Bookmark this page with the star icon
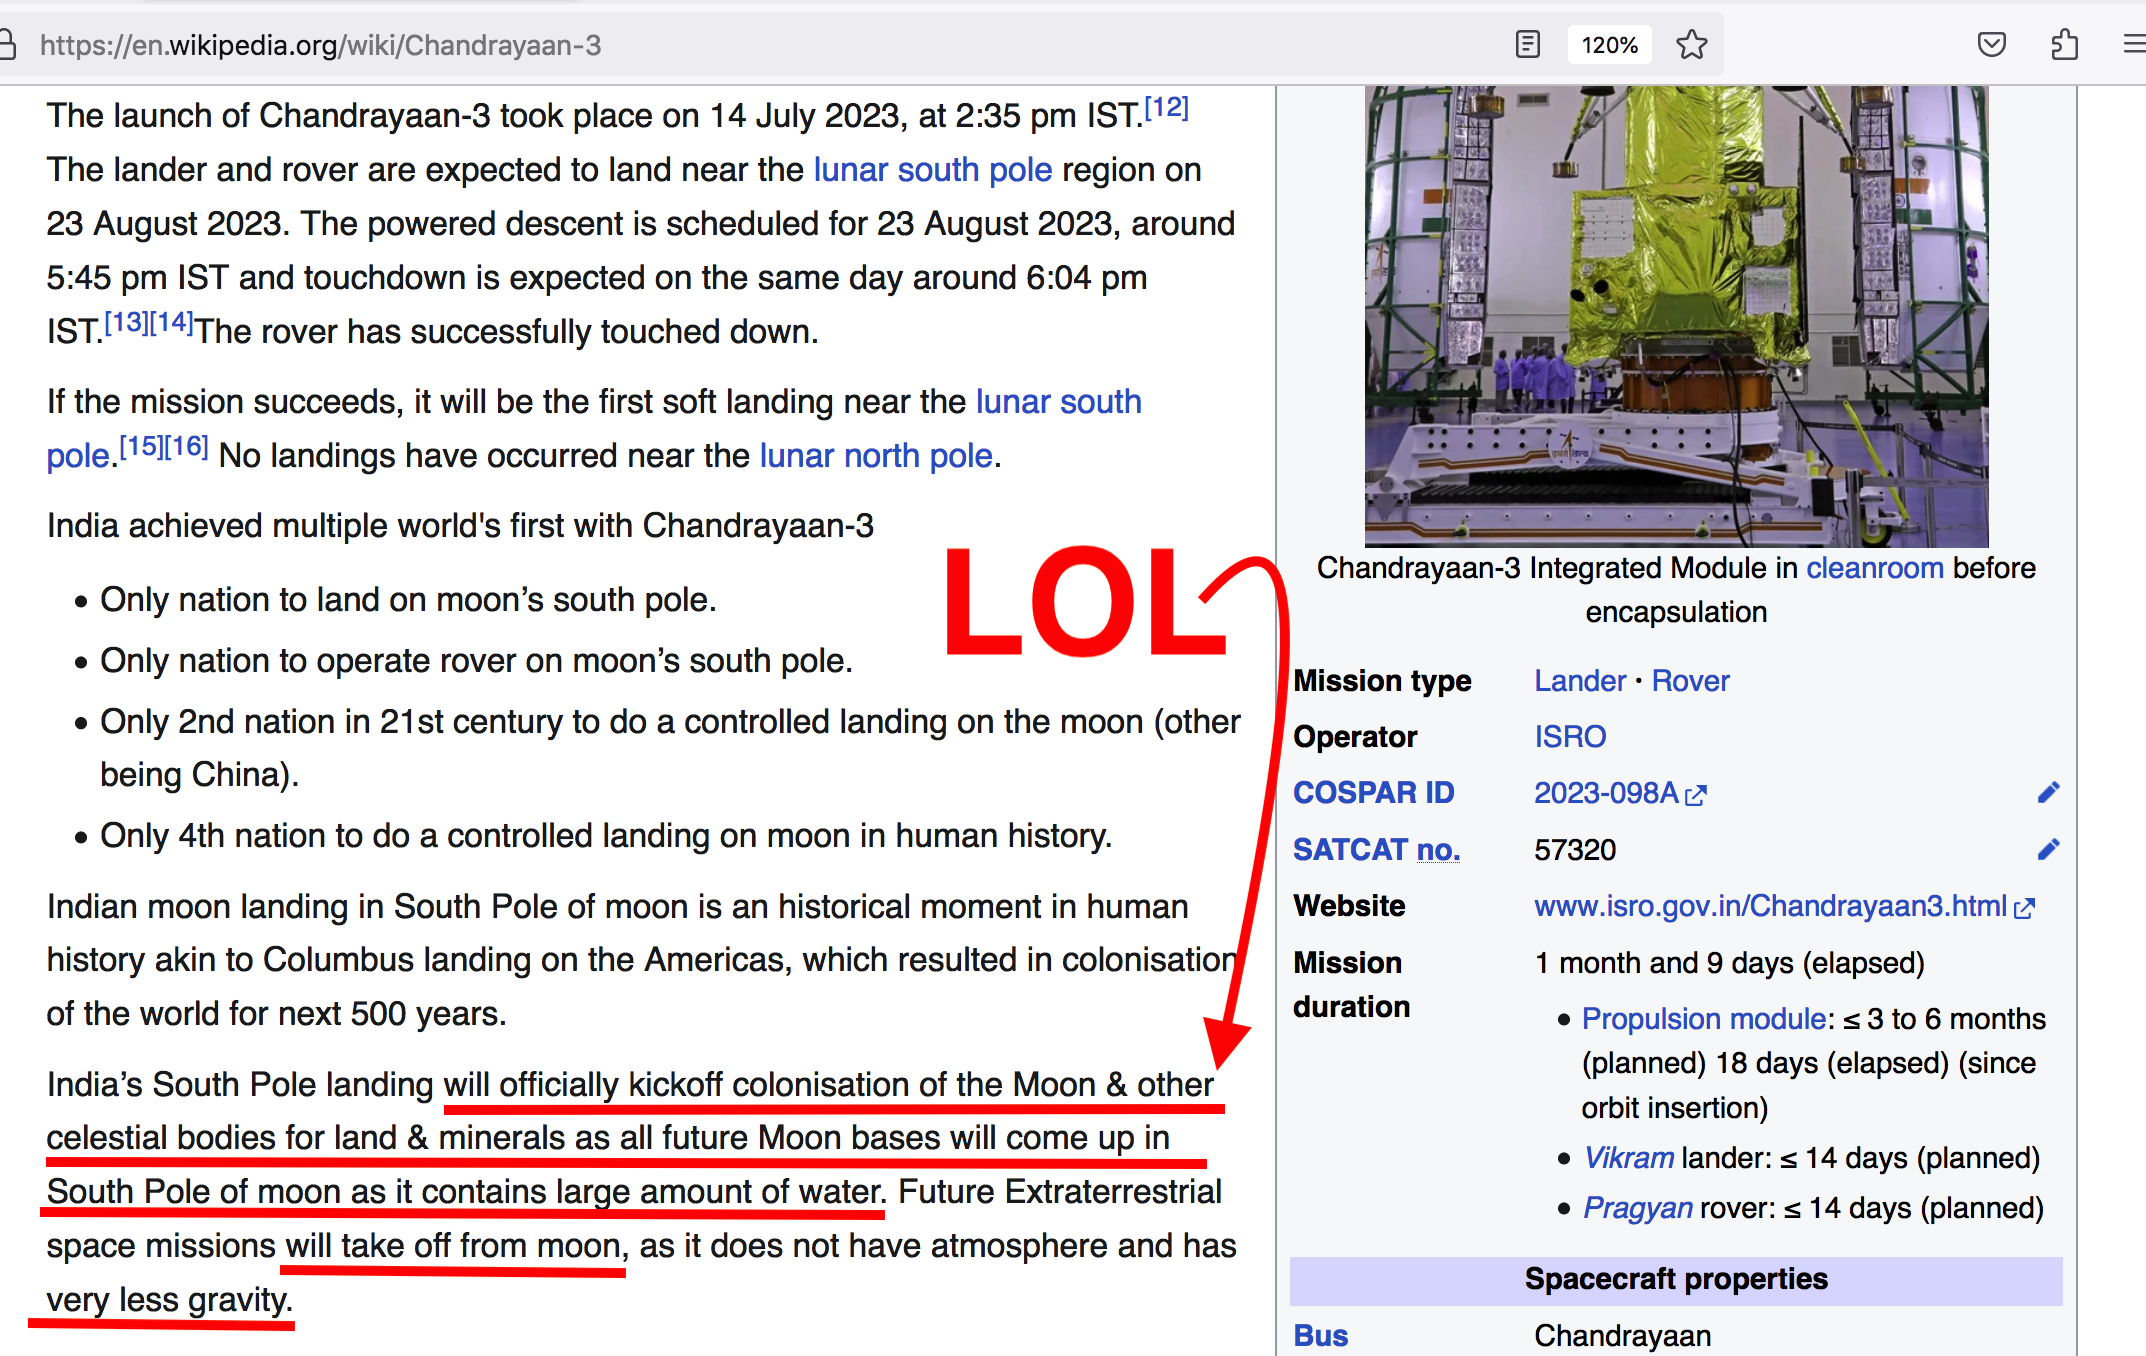Viewport: 2146px width, 1356px height. [x=1692, y=45]
